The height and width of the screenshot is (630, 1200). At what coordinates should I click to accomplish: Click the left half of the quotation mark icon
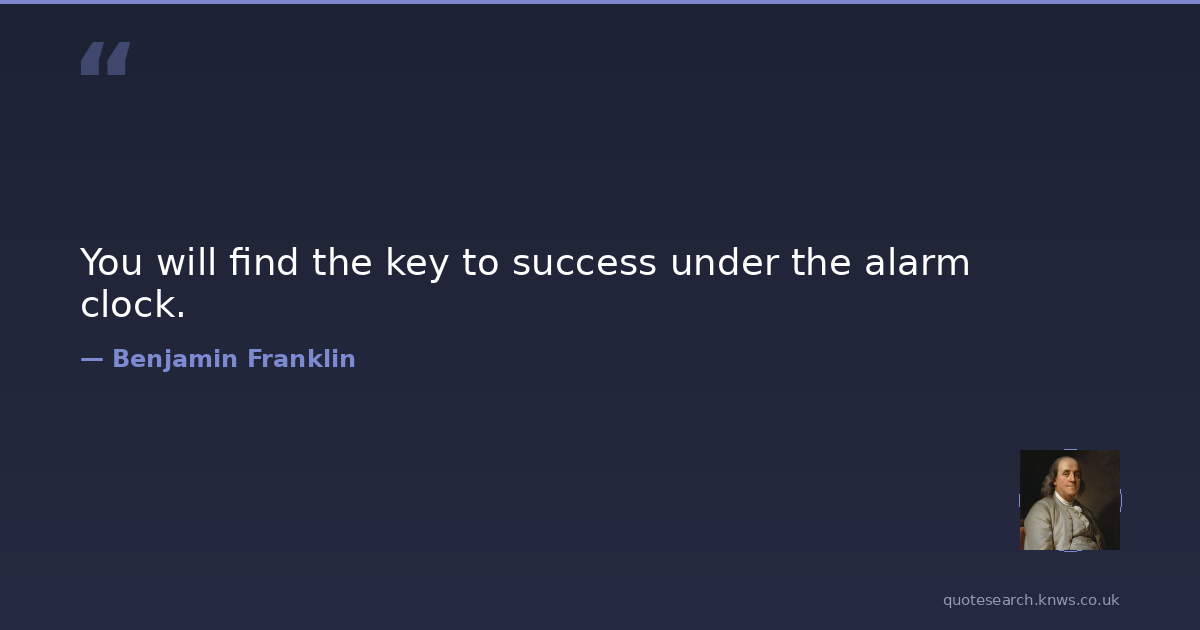[93, 59]
